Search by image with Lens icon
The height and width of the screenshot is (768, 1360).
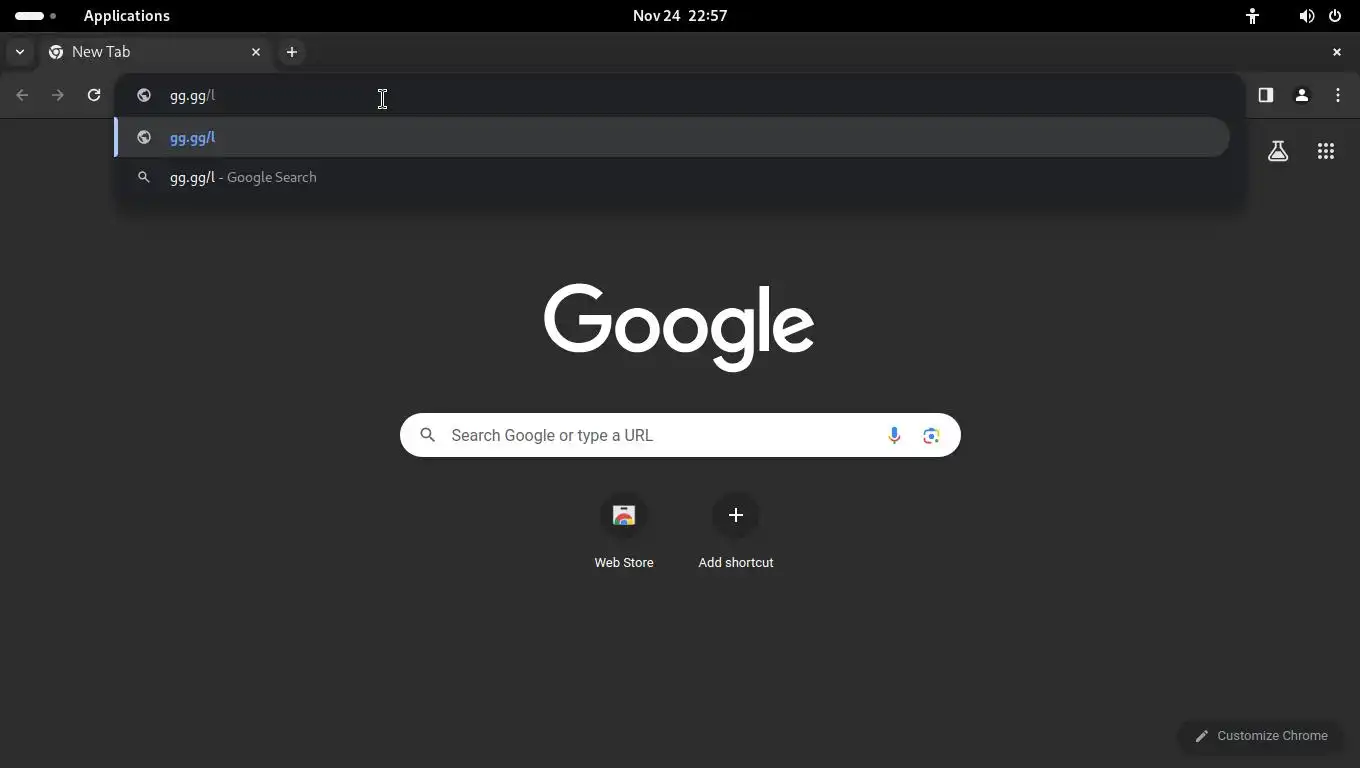click(x=931, y=435)
